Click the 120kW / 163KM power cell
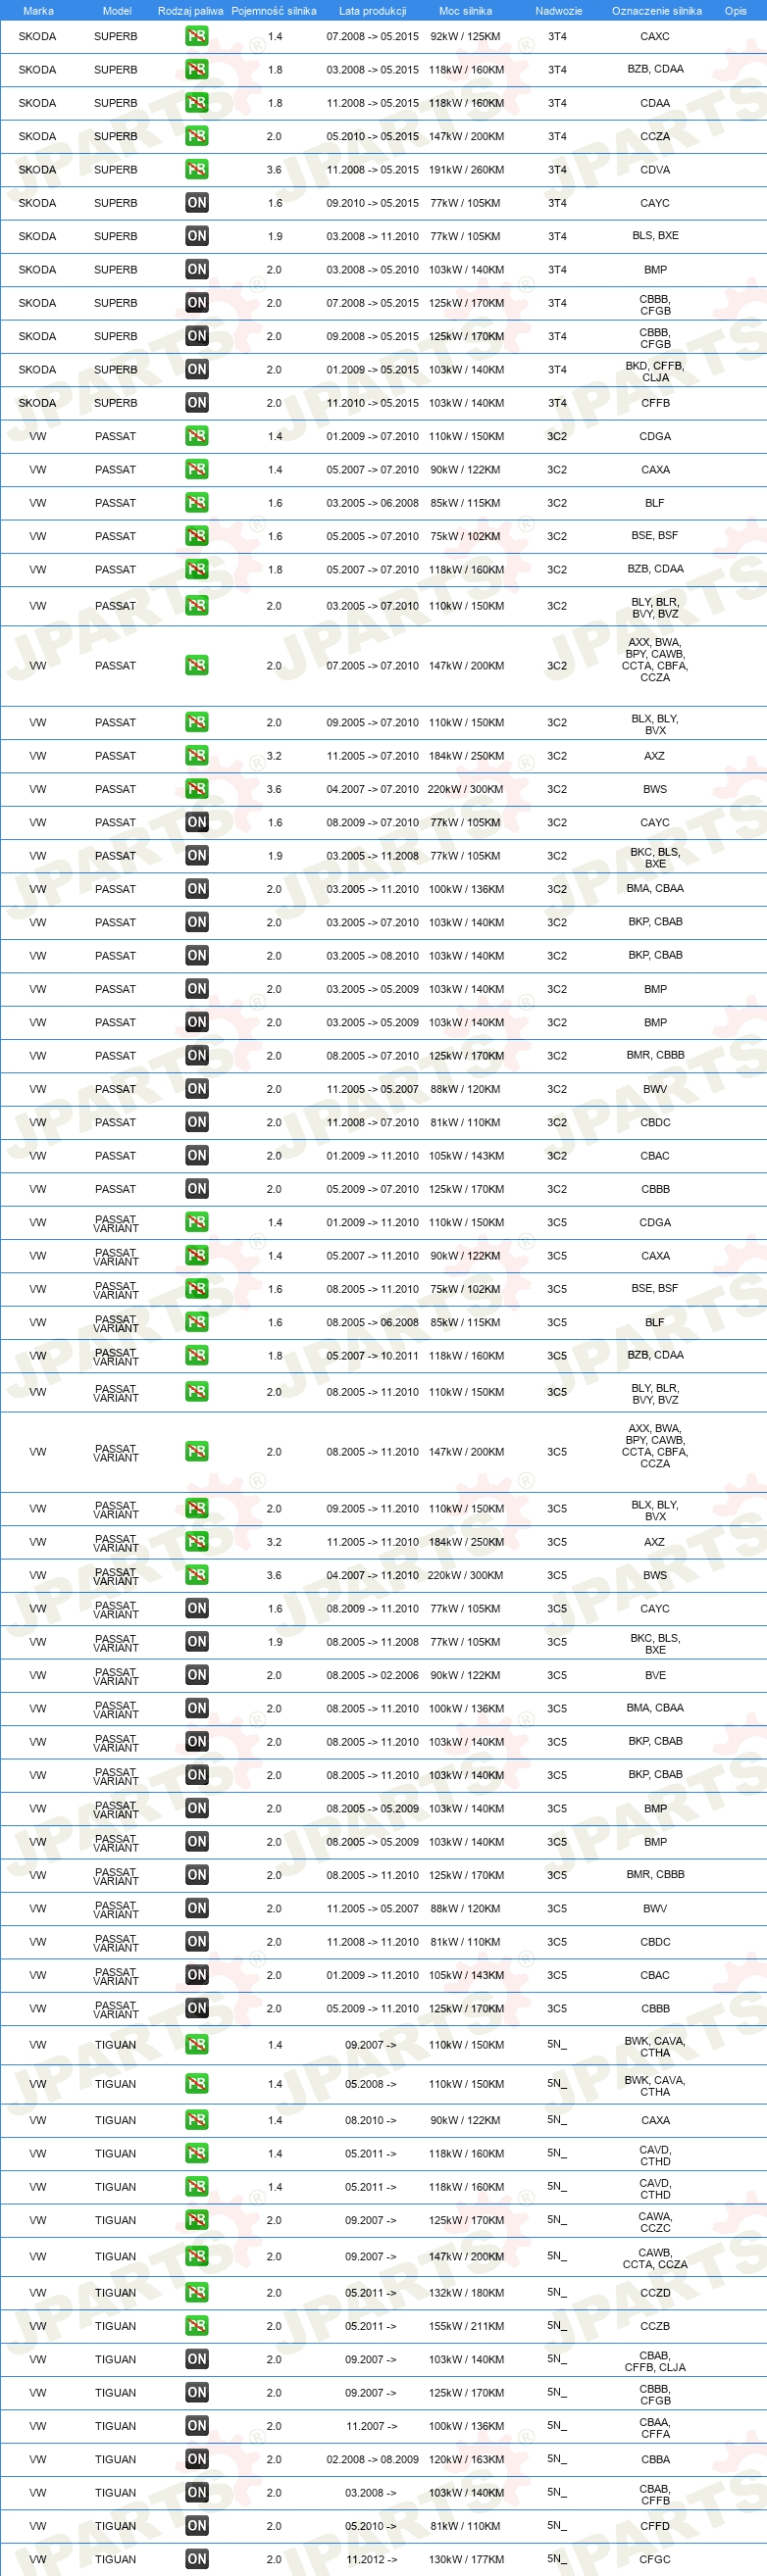 point(466,2460)
